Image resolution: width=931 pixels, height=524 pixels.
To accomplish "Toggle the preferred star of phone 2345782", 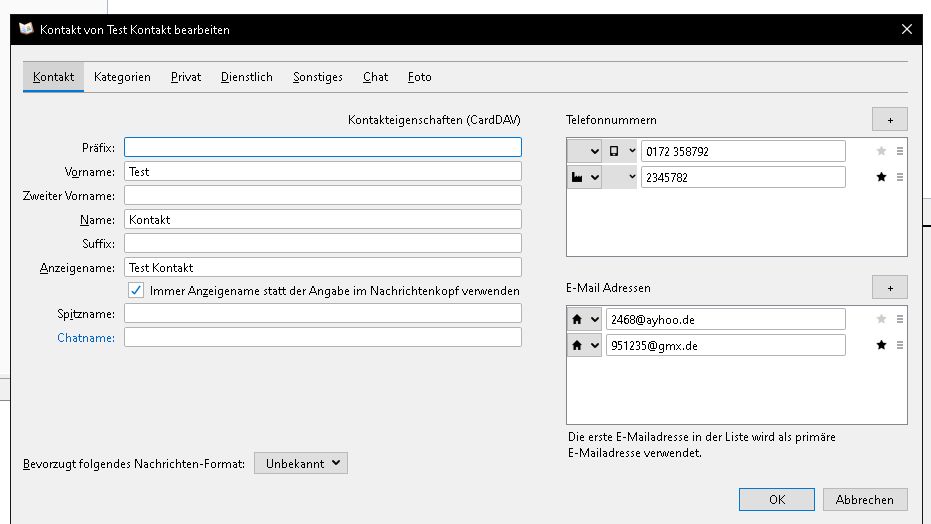I will 881,178.
